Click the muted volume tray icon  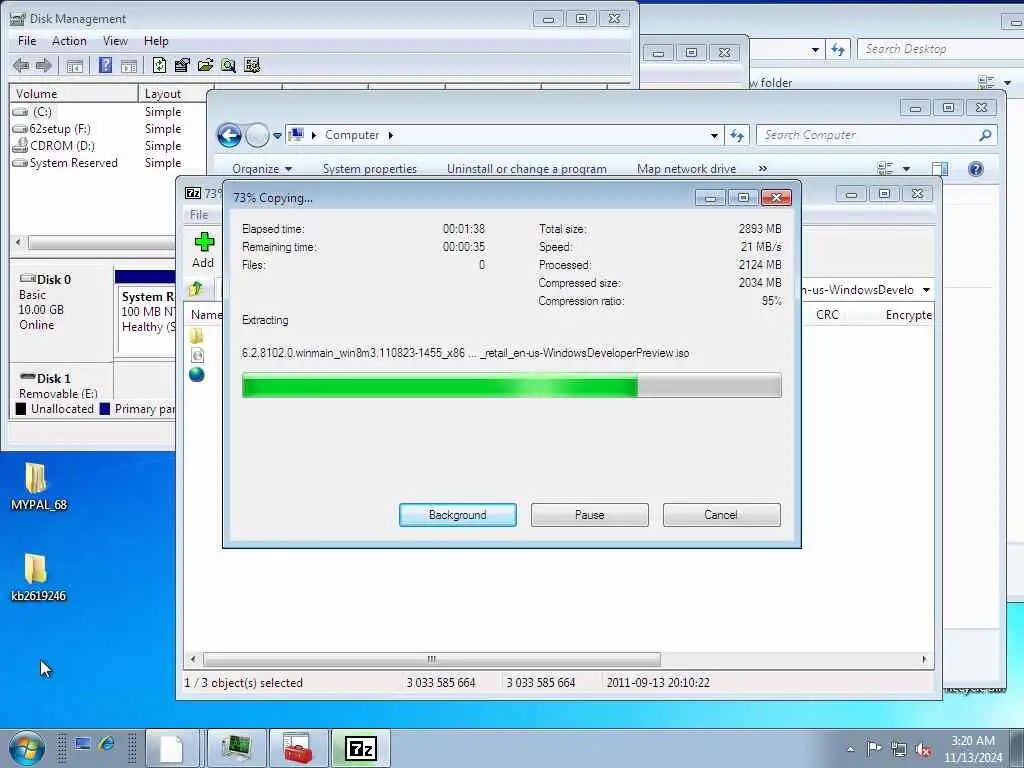coord(923,749)
